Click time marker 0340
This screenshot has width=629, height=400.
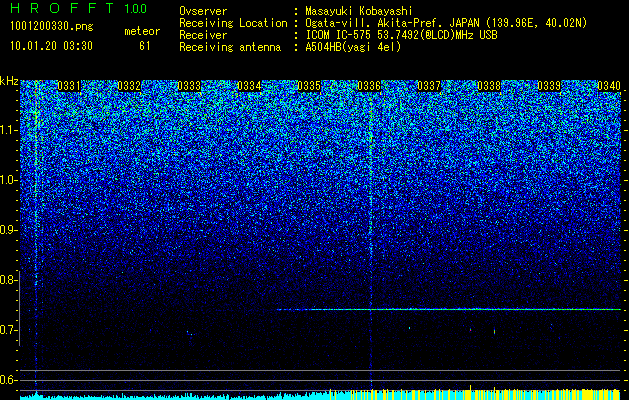tap(609, 86)
